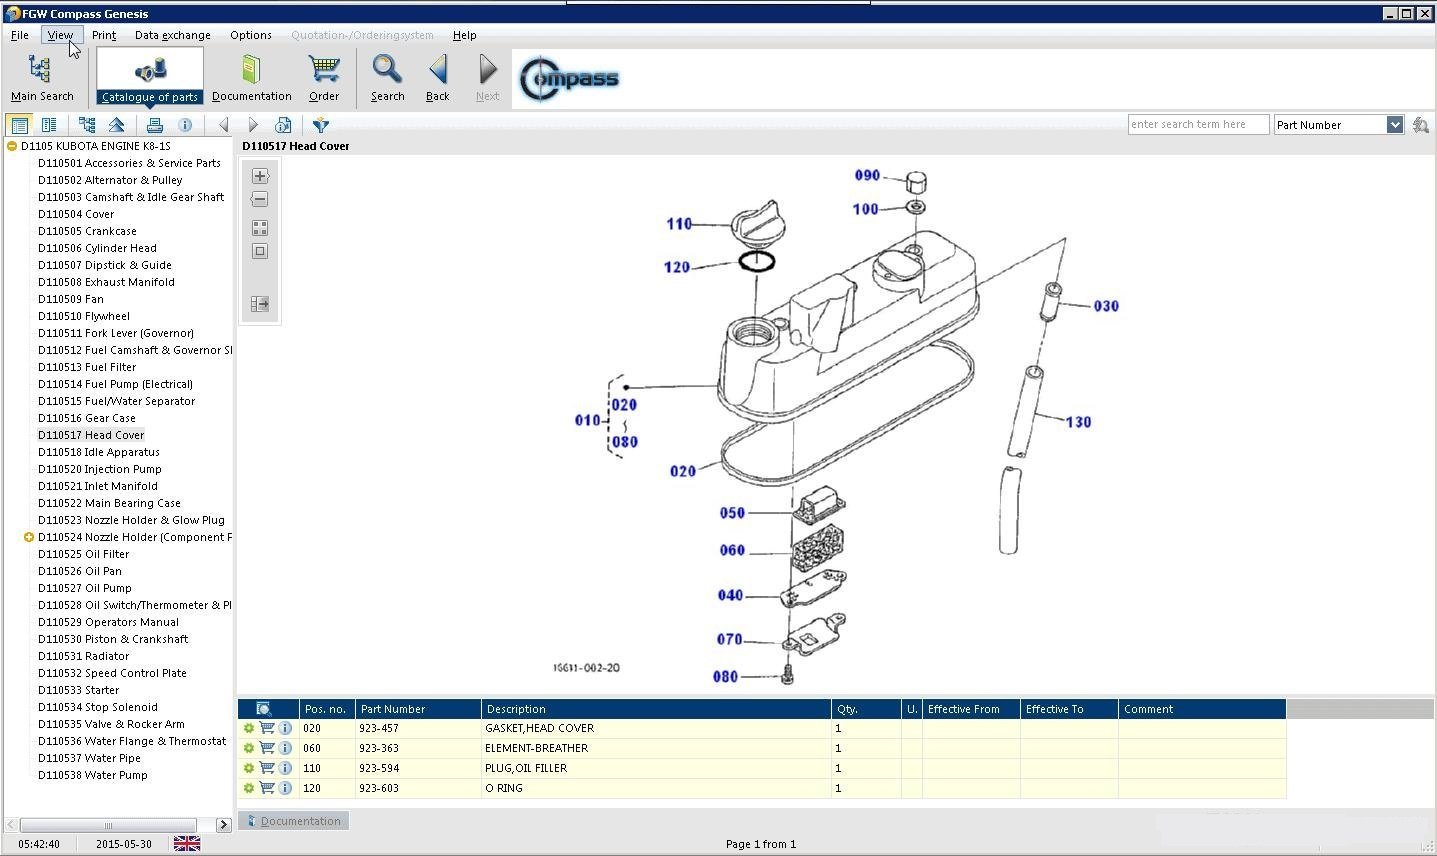Open Main Search tool
The height and width of the screenshot is (856, 1437).
42,78
